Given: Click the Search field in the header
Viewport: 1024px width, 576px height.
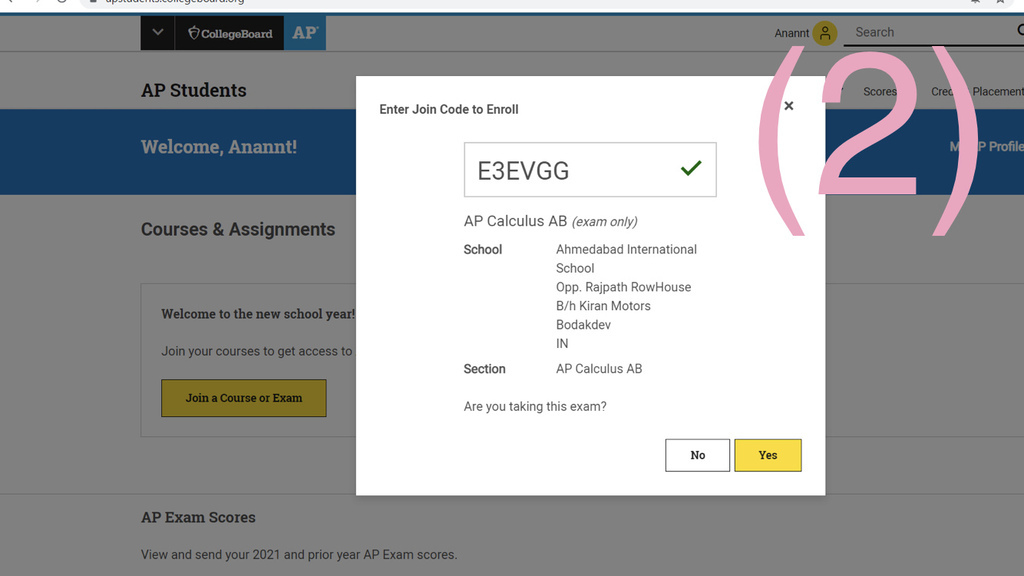Looking at the screenshot, I should 934,32.
